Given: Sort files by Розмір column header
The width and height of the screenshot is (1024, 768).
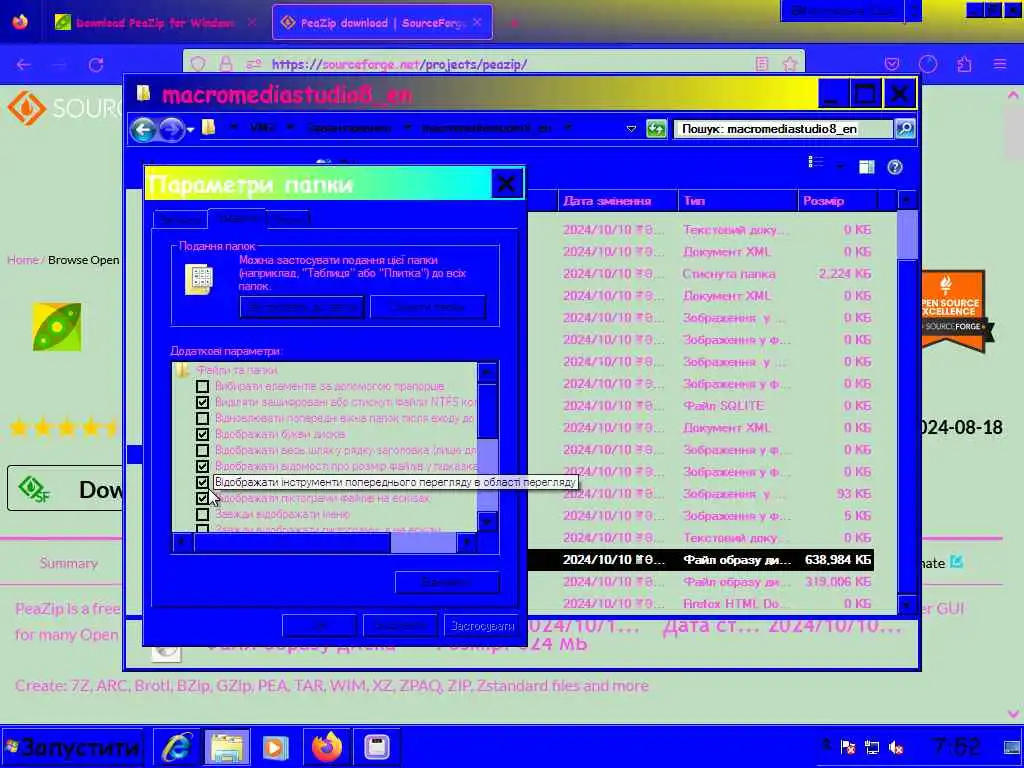Looking at the screenshot, I should (x=838, y=200).
